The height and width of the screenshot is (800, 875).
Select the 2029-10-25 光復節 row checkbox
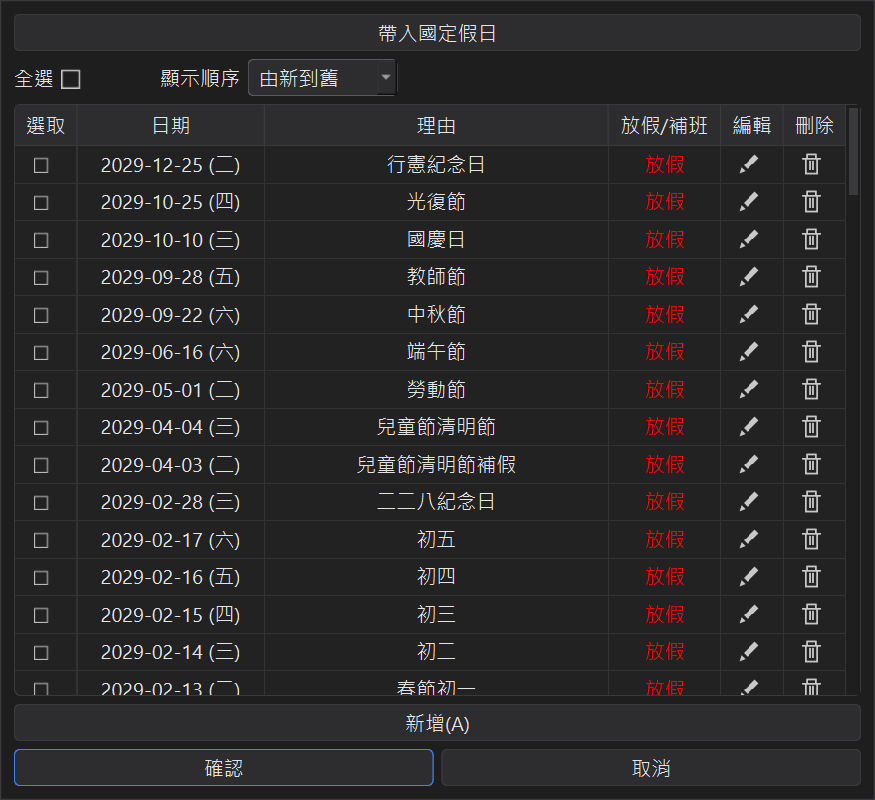coord(41,203)
